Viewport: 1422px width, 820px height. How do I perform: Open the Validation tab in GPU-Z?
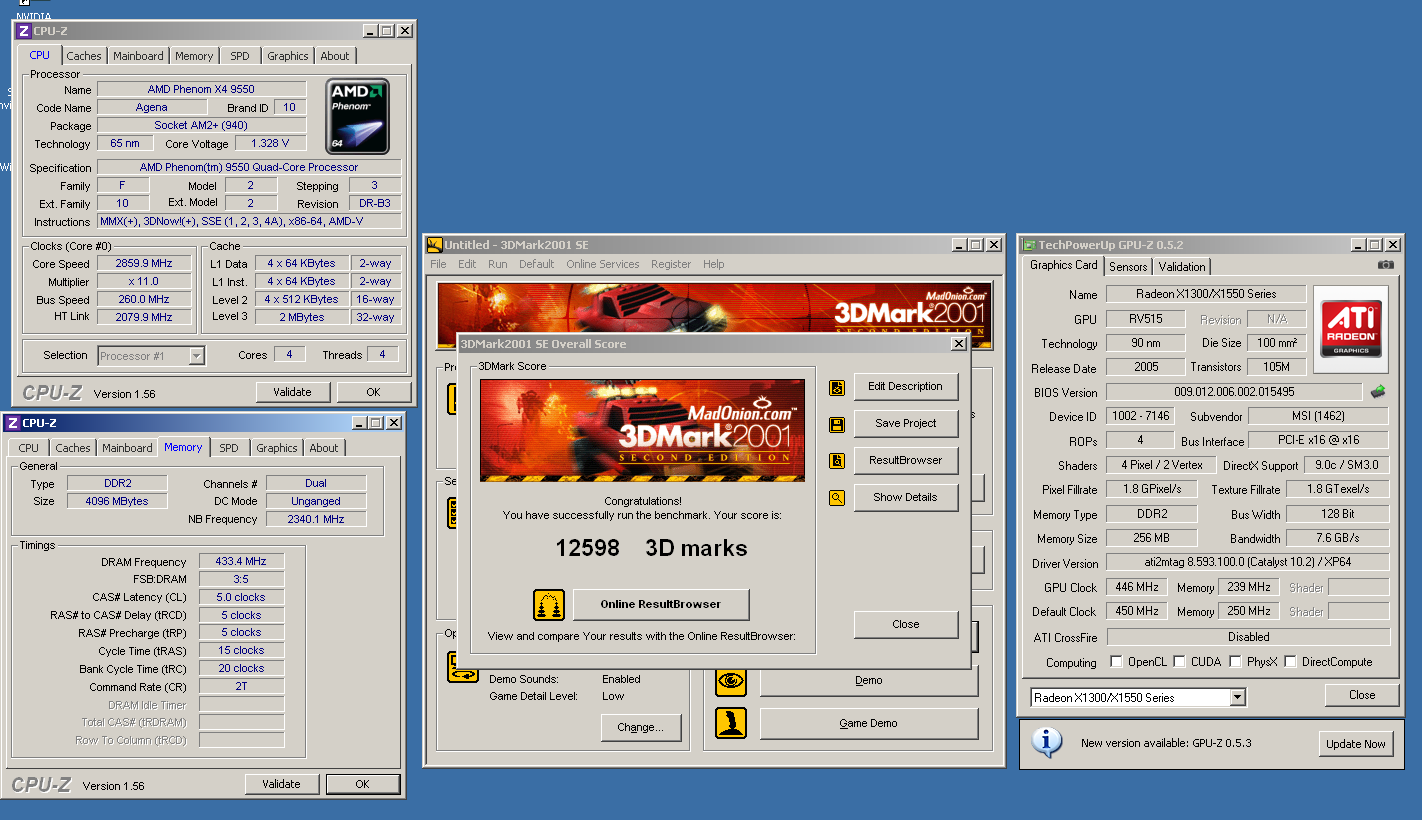[1182, 267]
